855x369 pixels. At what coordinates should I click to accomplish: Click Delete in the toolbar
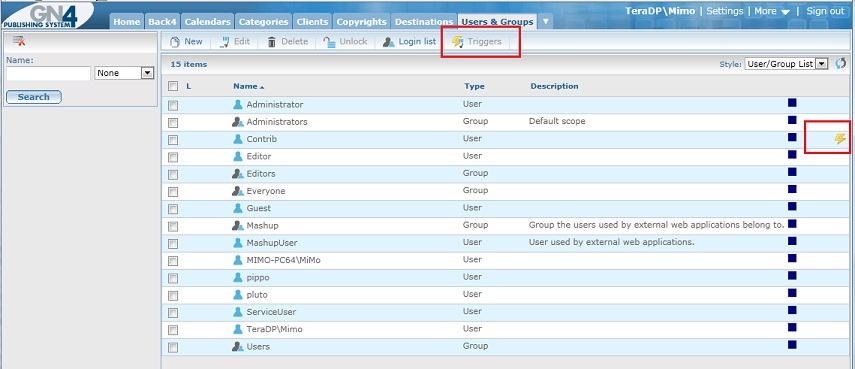[287, 41]
